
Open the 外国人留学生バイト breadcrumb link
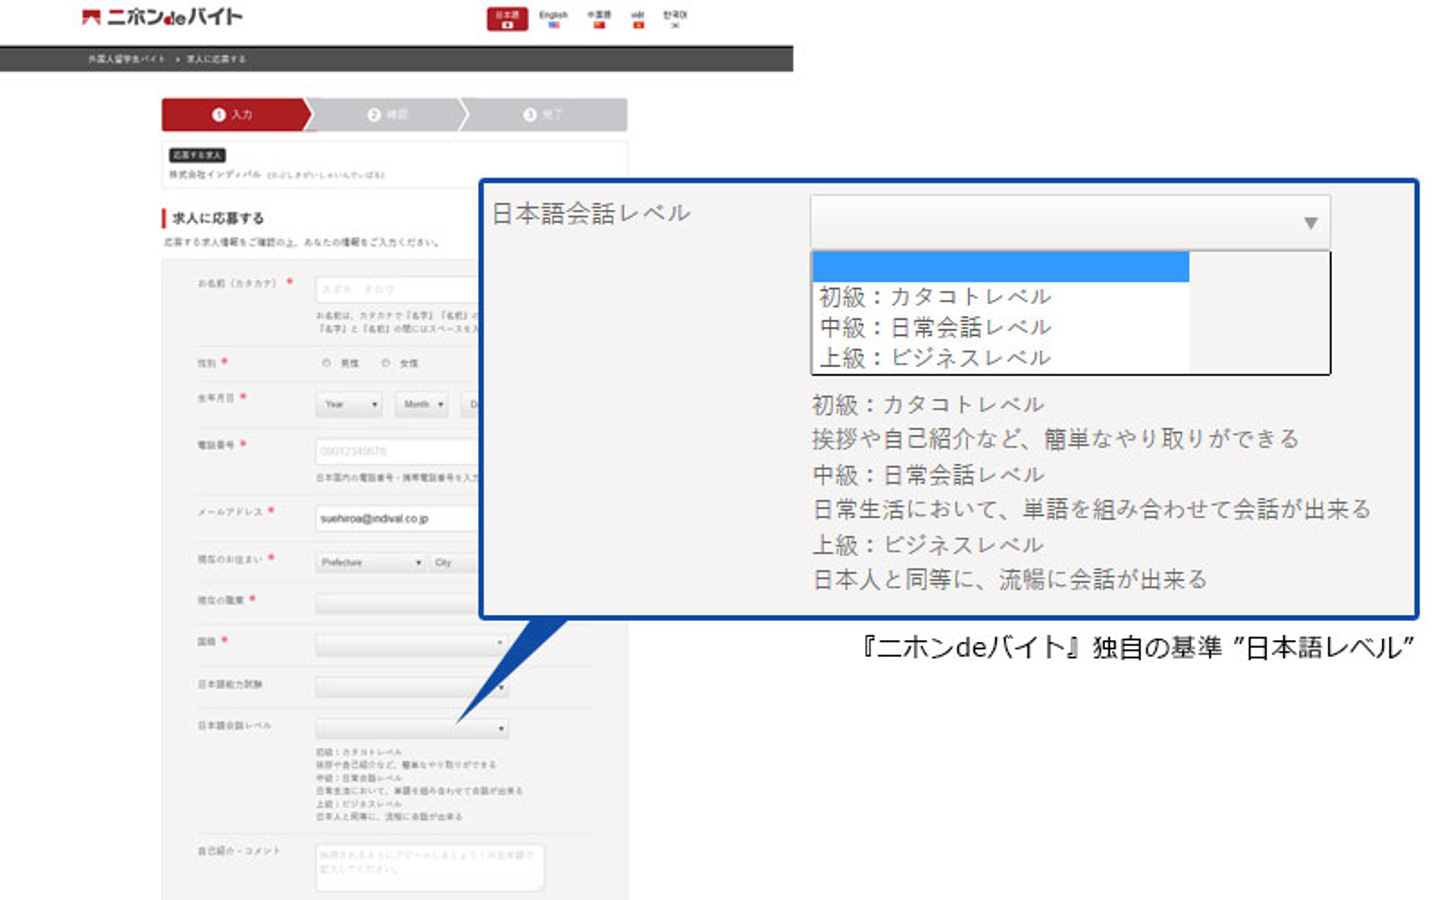pos(126,59)
